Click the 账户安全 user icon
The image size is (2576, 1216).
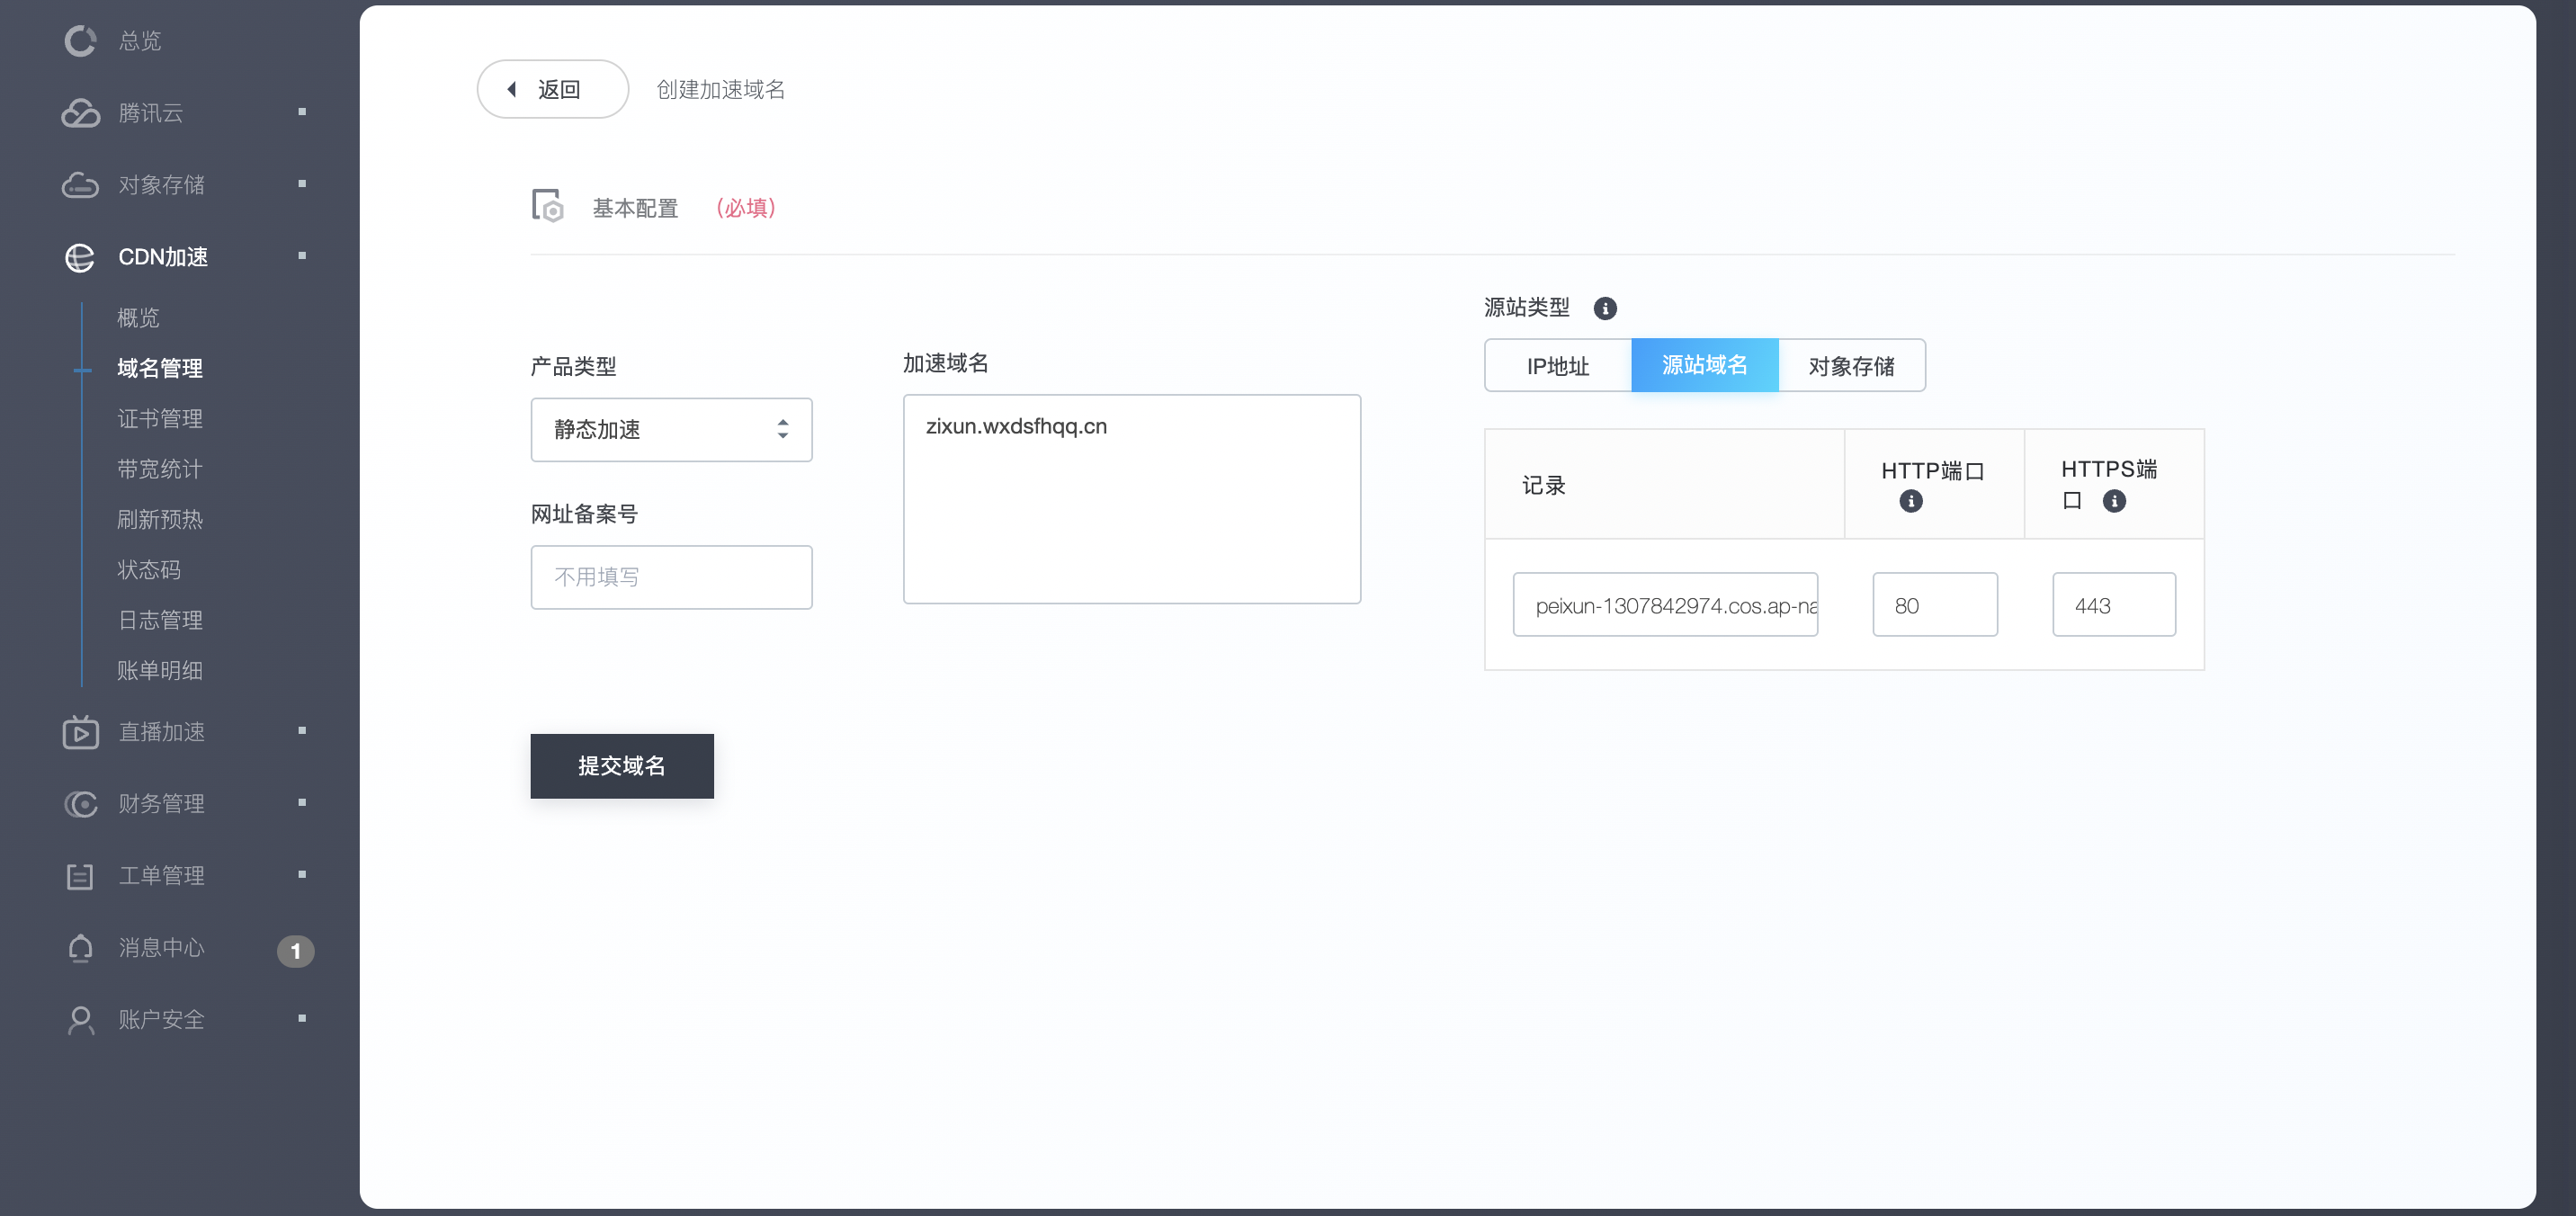pos(80,1019)
